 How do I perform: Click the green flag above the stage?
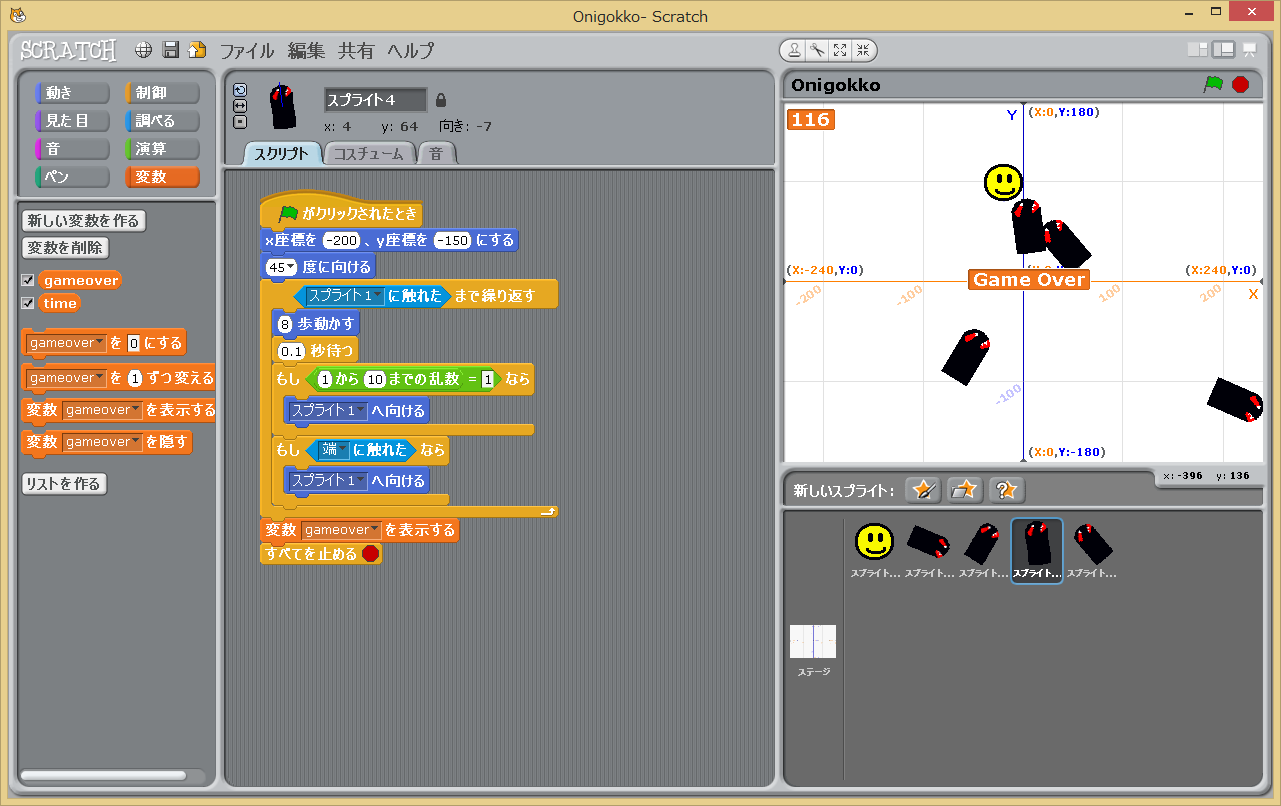pyautogui.click(x=1213, y=84)
